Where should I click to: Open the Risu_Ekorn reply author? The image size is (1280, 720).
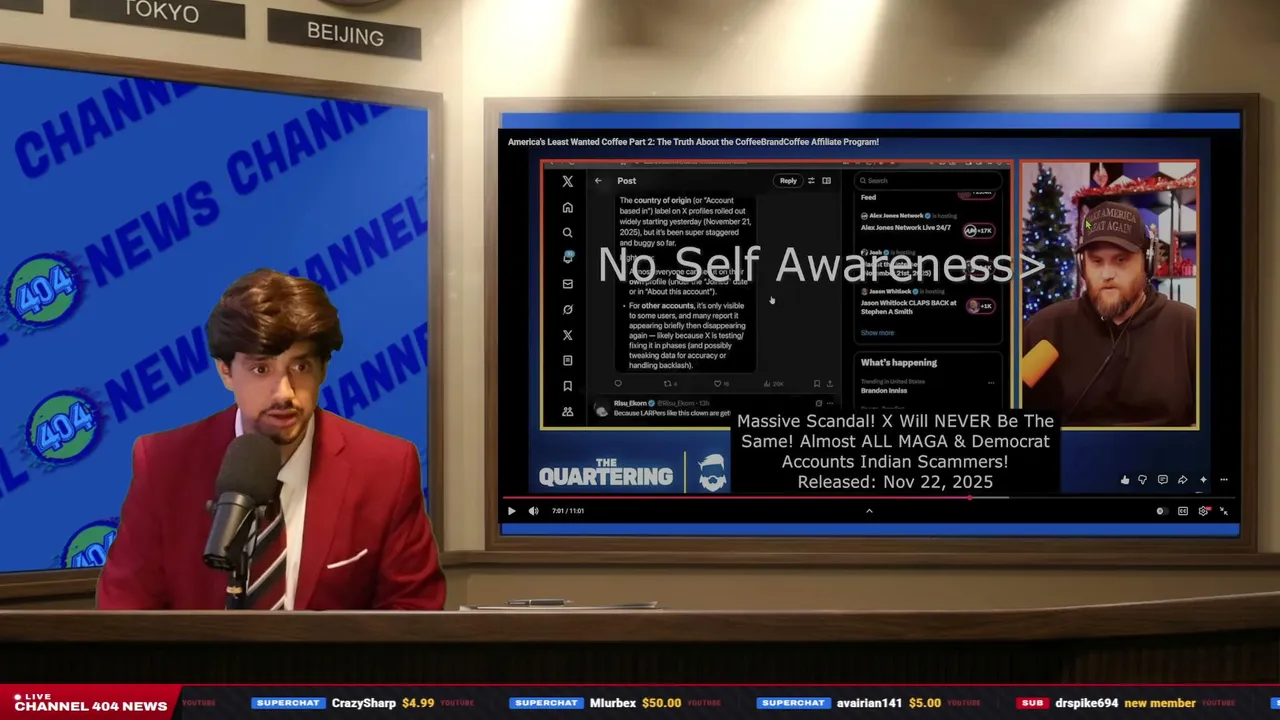(630, 403)
